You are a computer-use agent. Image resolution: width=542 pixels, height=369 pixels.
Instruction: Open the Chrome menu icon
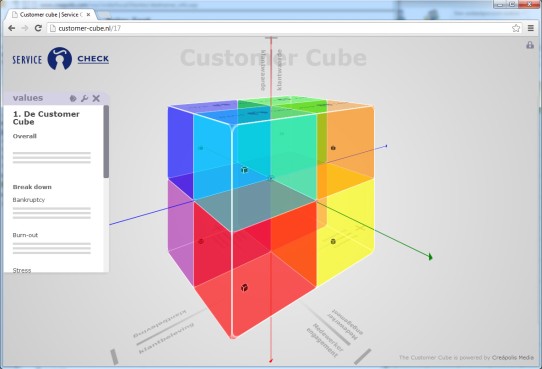531,28
